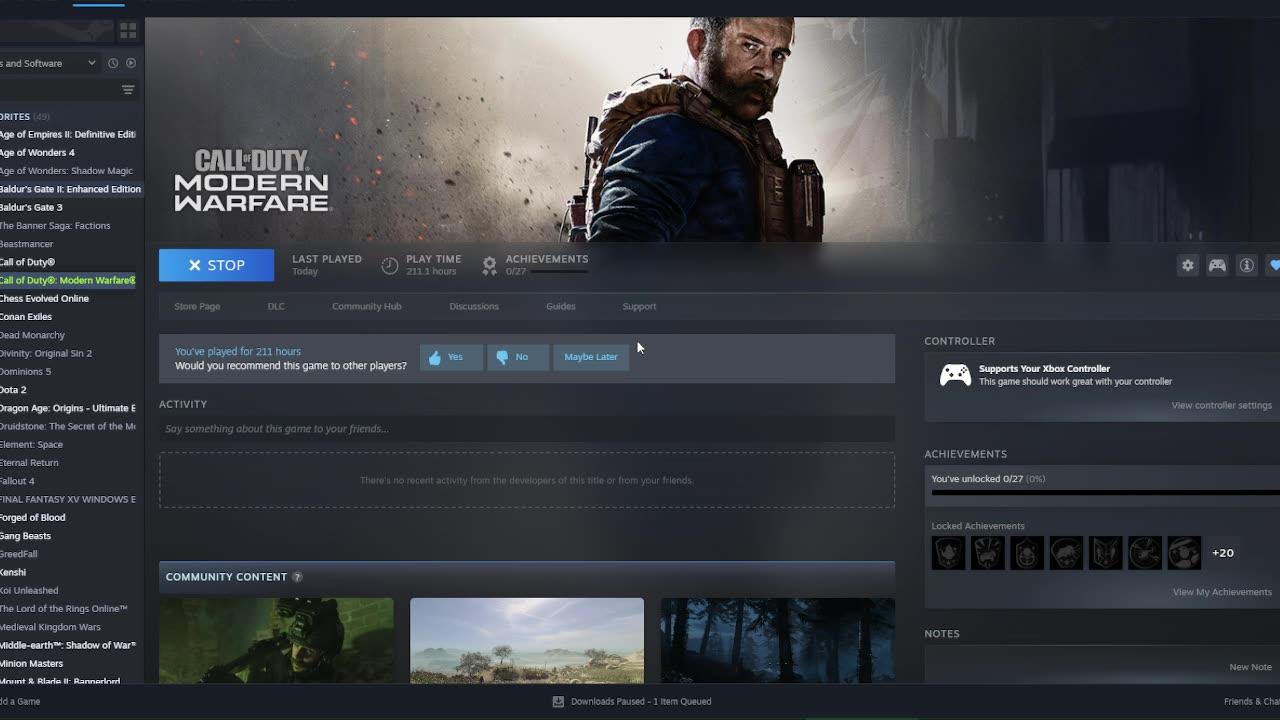The width and height of the screenshot is (1280, 720).
Task: Open controller layout gamepad icon
Action: coord(1217,265)
